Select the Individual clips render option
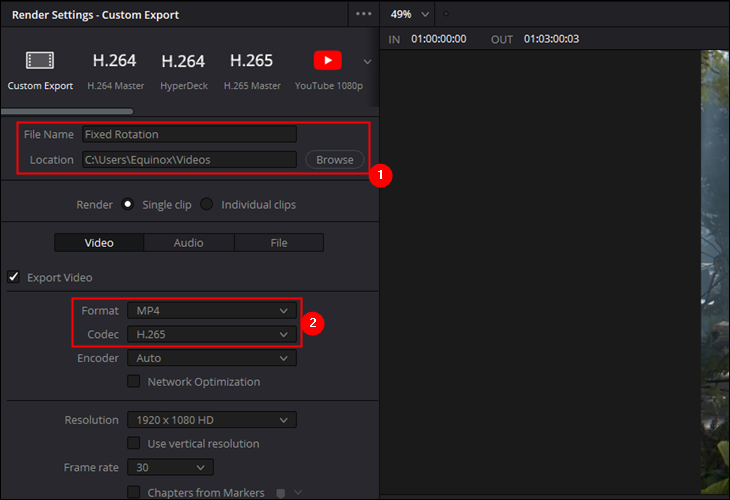Image resolution: width=730 pixels, height=500 pixels. (x=207, y=205)
